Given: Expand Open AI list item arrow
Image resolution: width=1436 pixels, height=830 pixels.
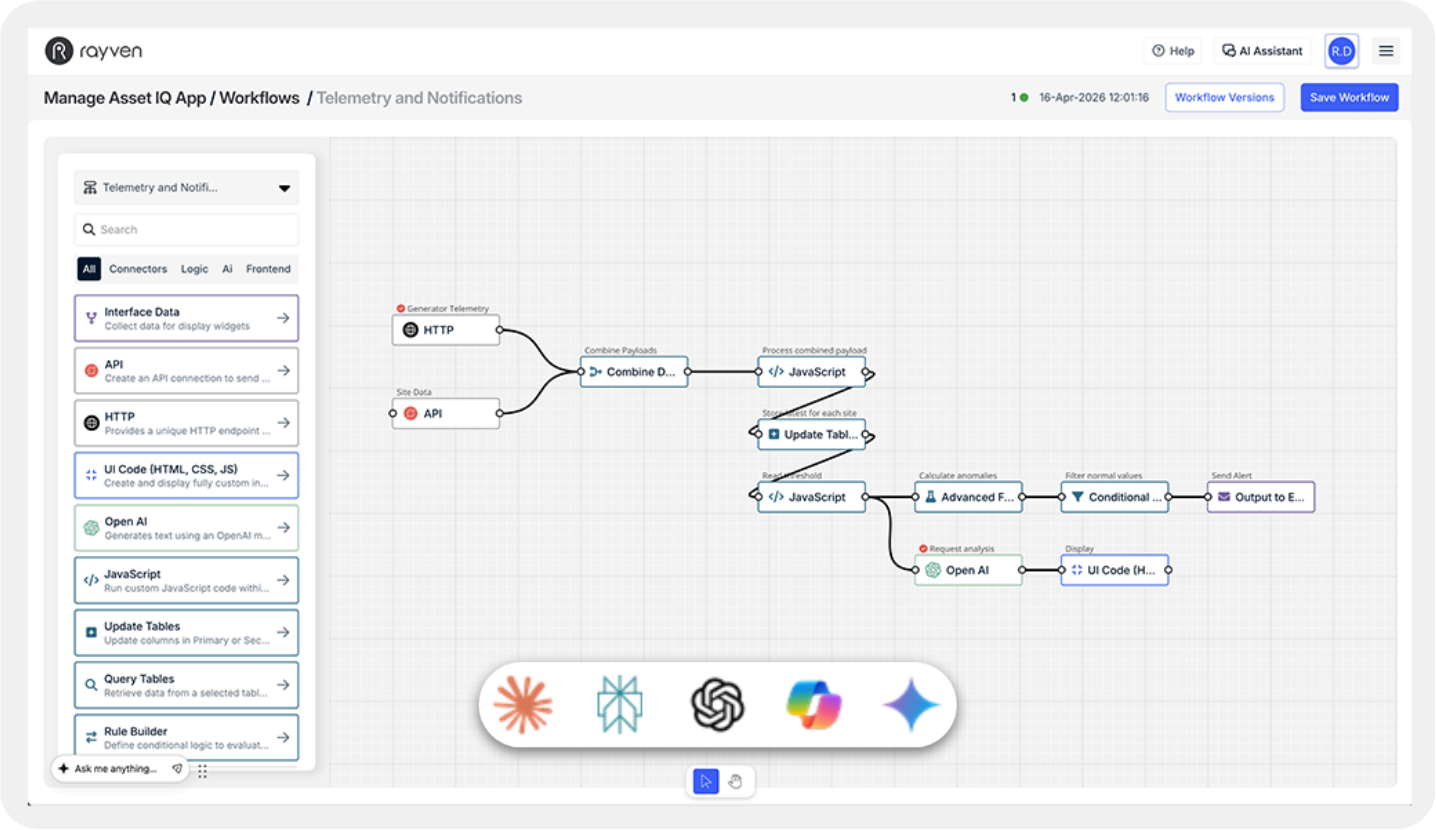Looking at the screenshot, I should click(x=283, y=528).
